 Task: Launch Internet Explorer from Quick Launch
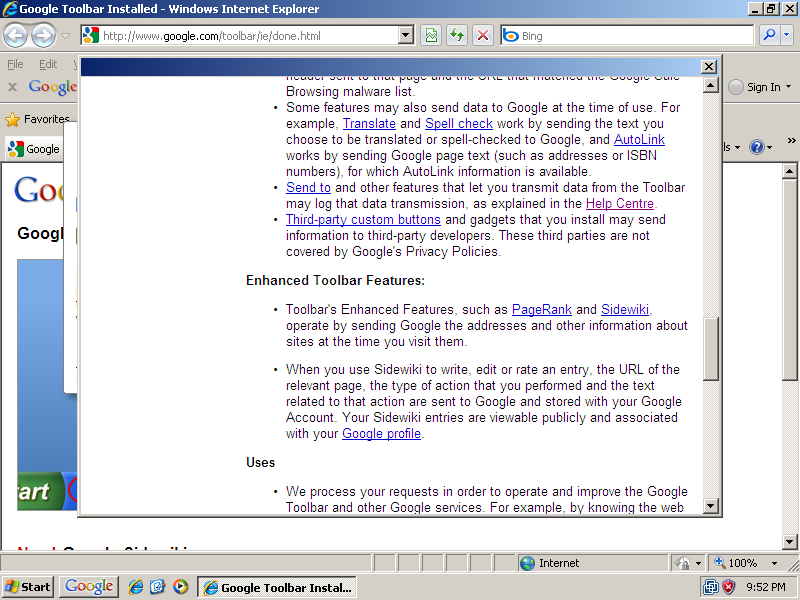tap(135, 587)
